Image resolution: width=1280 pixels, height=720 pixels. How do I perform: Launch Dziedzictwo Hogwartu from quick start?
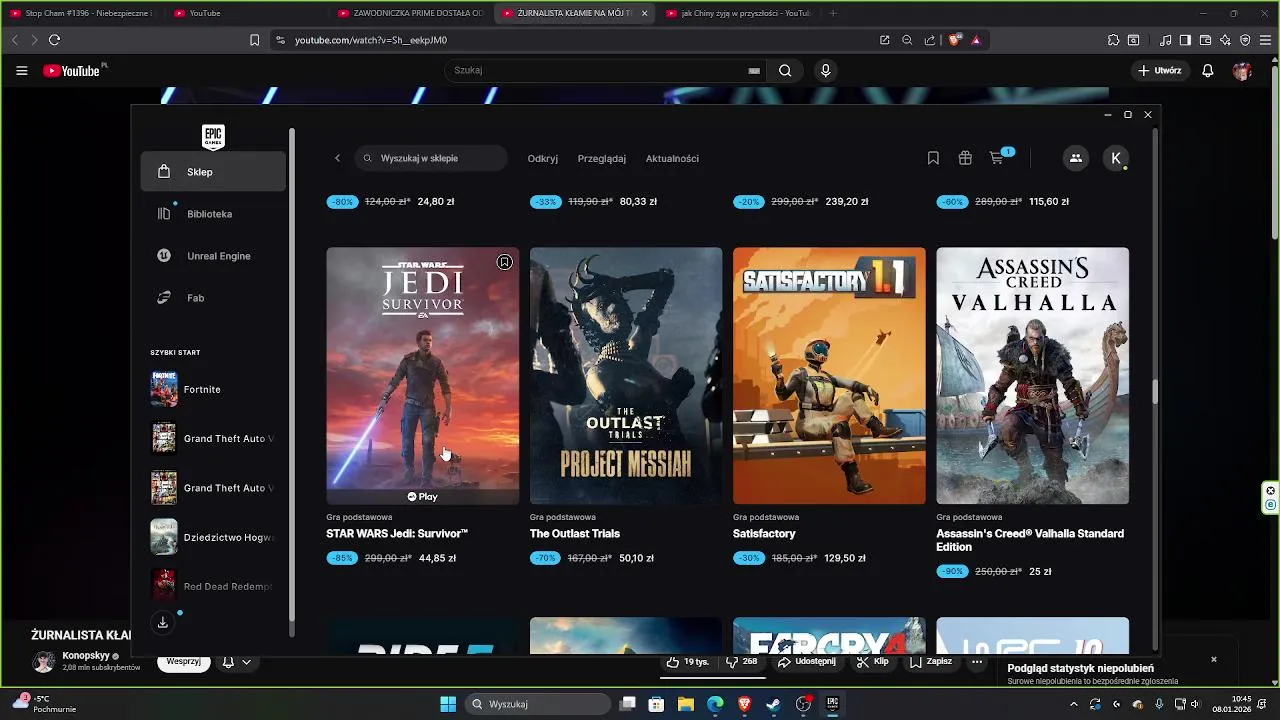(x=213, y=537)
